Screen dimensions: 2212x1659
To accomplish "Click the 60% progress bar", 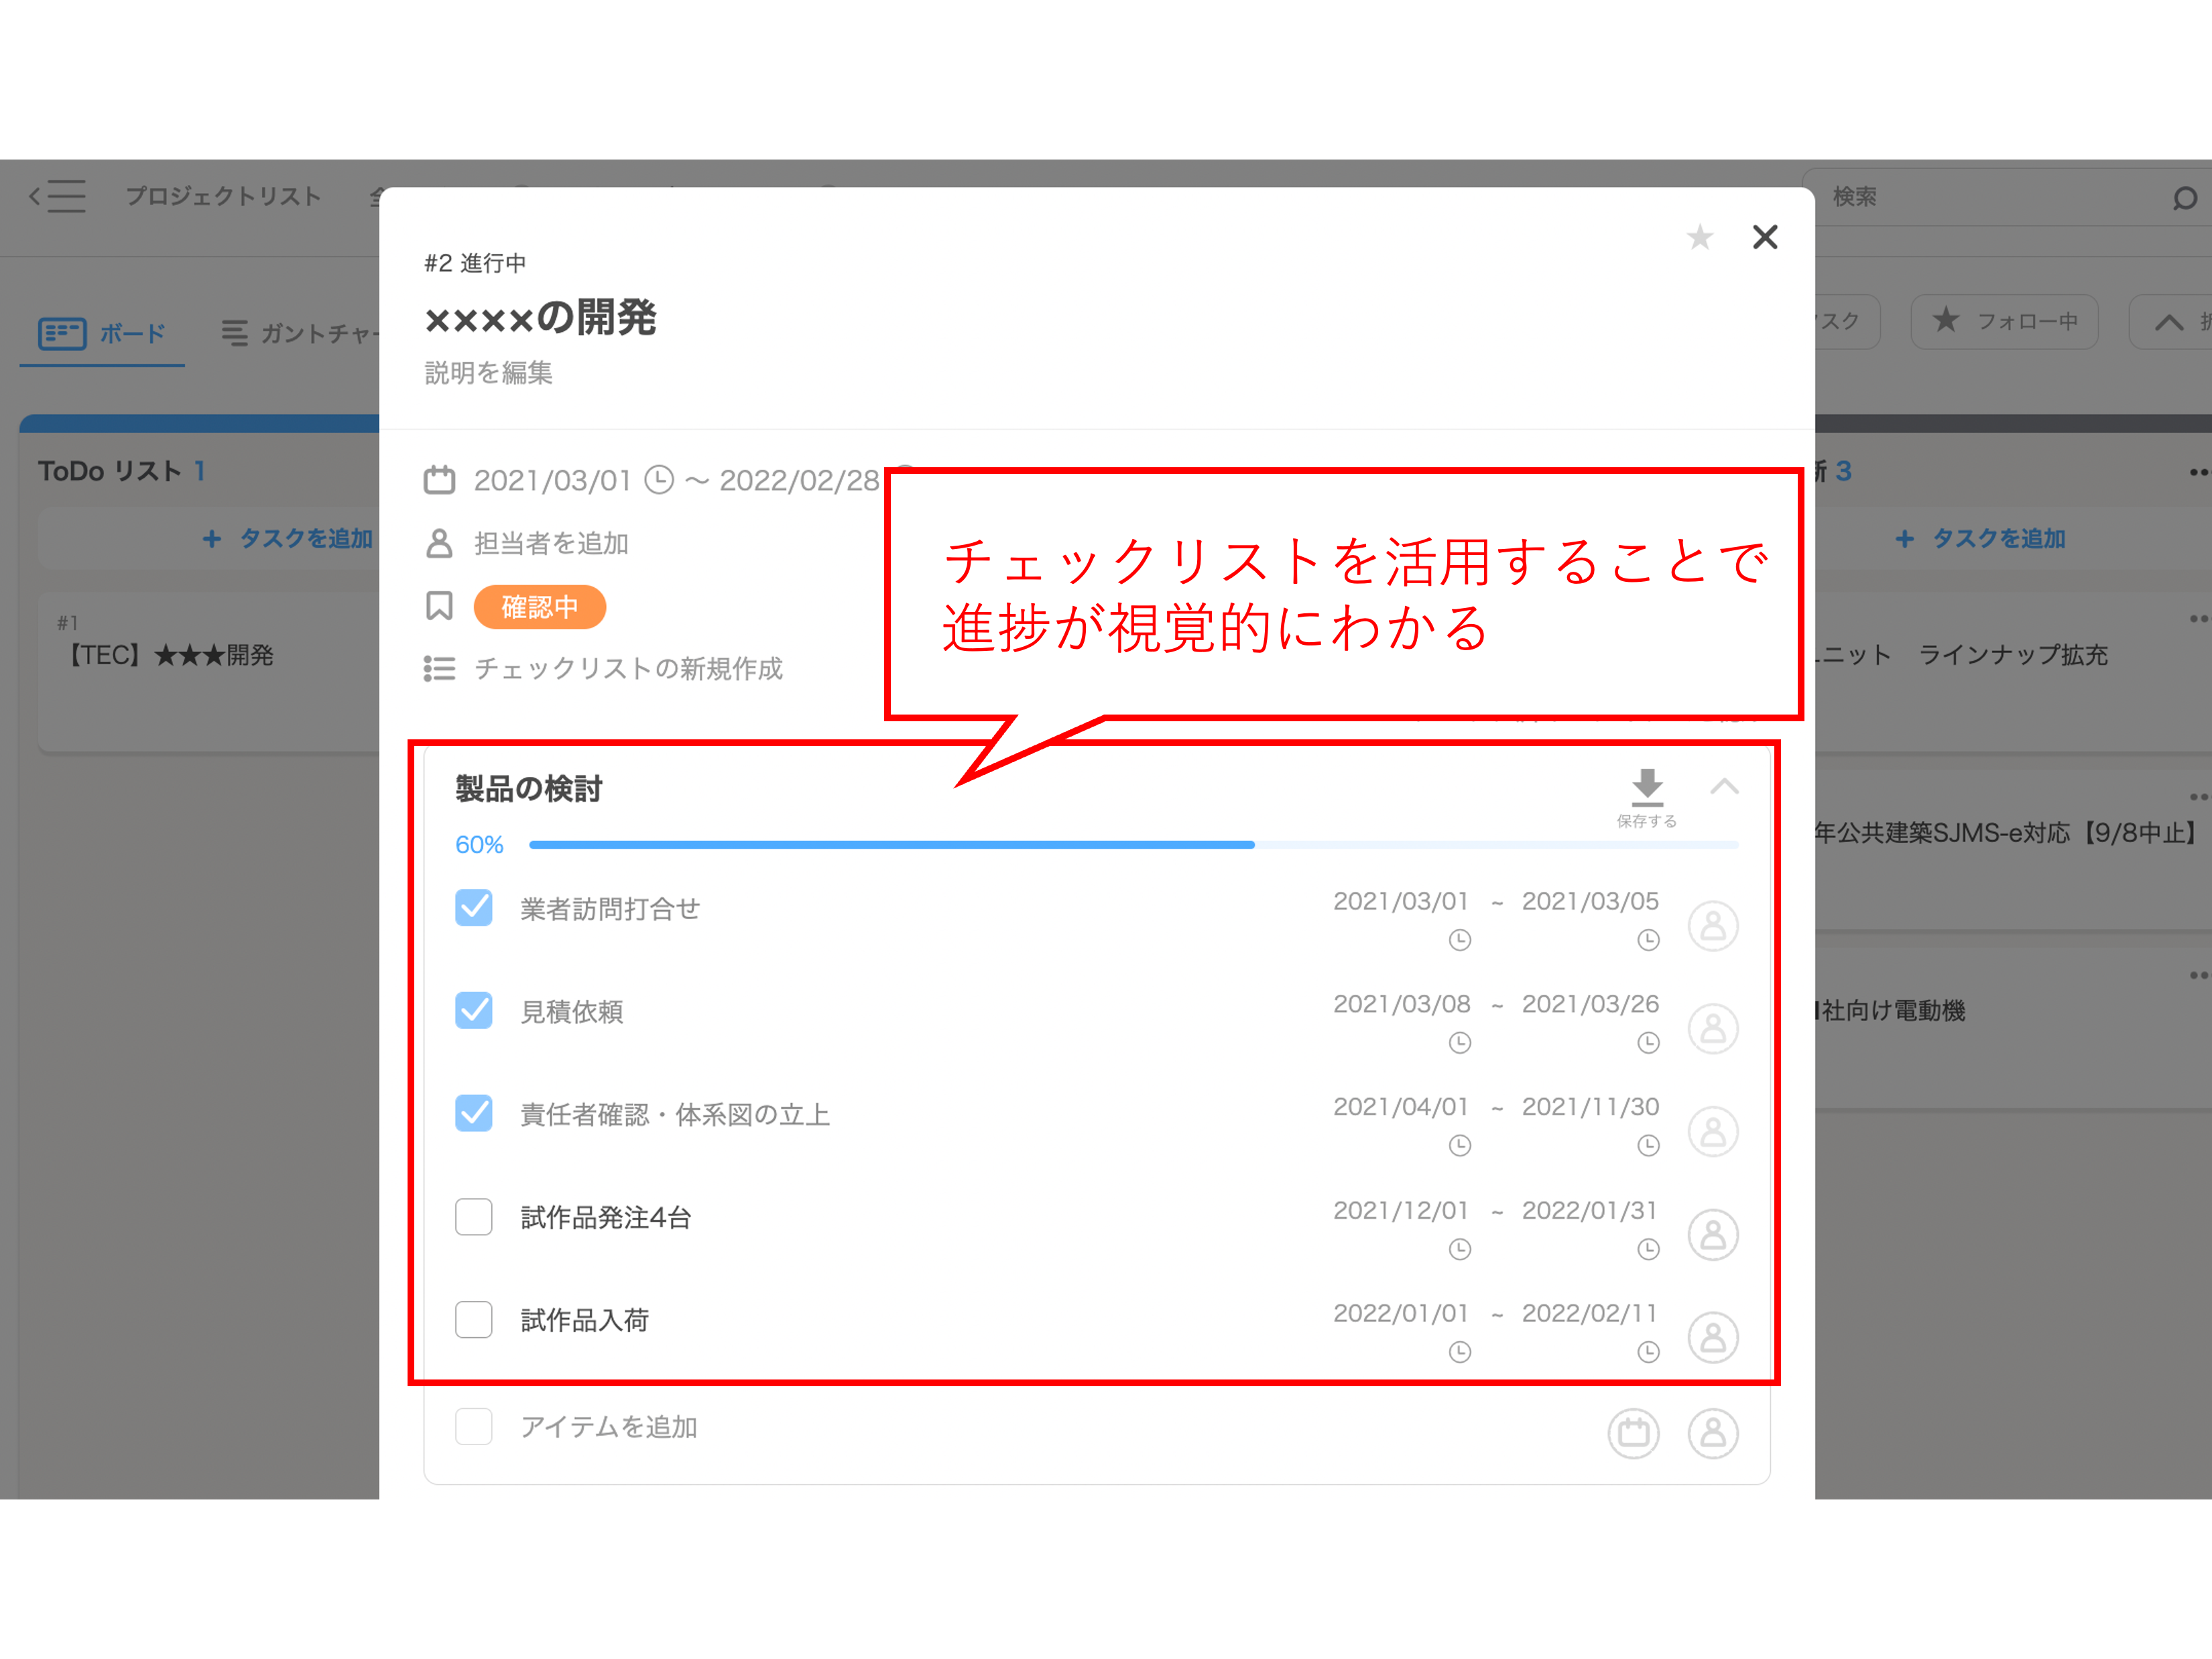I will [x=1134, y=845].
